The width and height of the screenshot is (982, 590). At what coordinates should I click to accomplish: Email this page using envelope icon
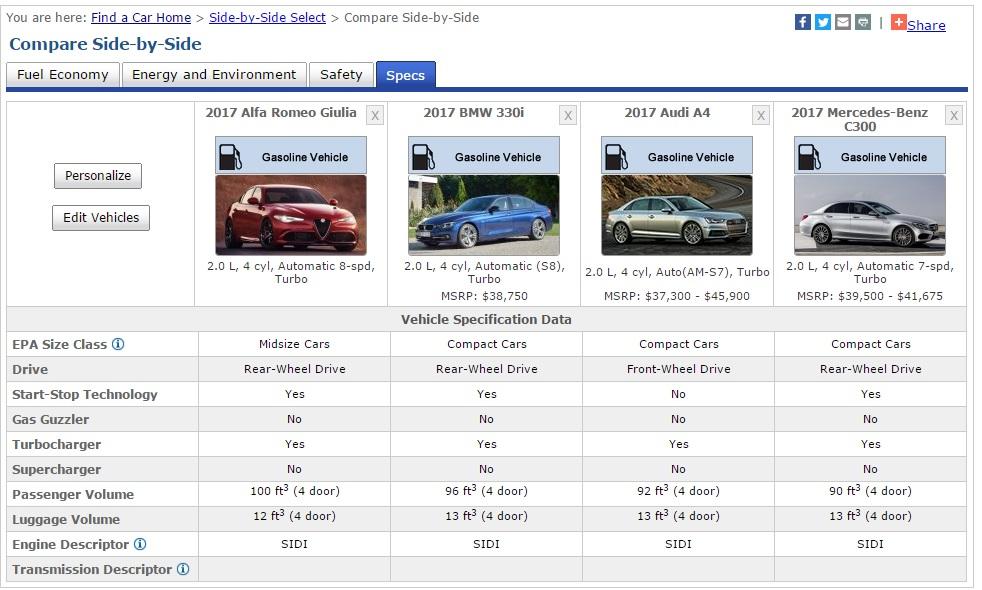pyautogui.click(x=842, y=23)
